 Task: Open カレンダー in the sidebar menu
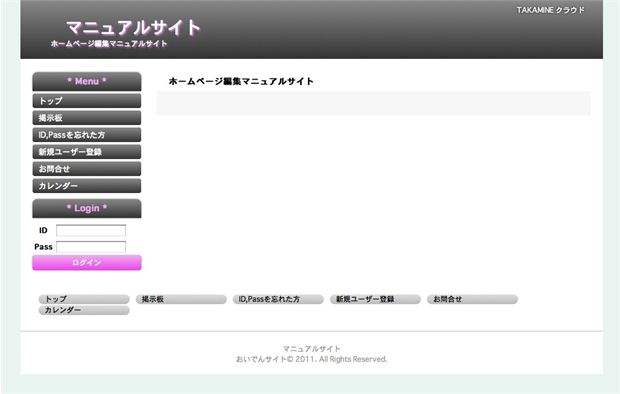click(x=87, y=186)
